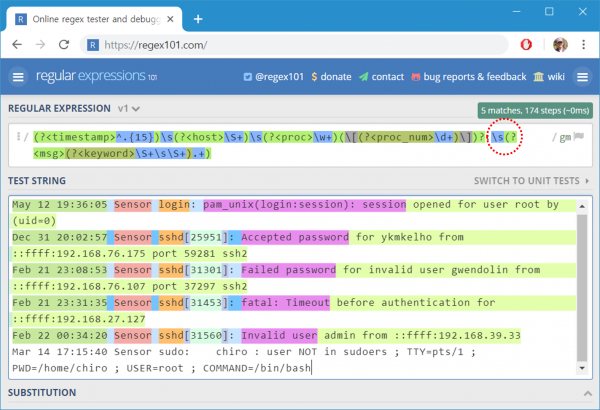Click the test string scrollbar thumb
The image size is (600, 410).
[582, 287]
